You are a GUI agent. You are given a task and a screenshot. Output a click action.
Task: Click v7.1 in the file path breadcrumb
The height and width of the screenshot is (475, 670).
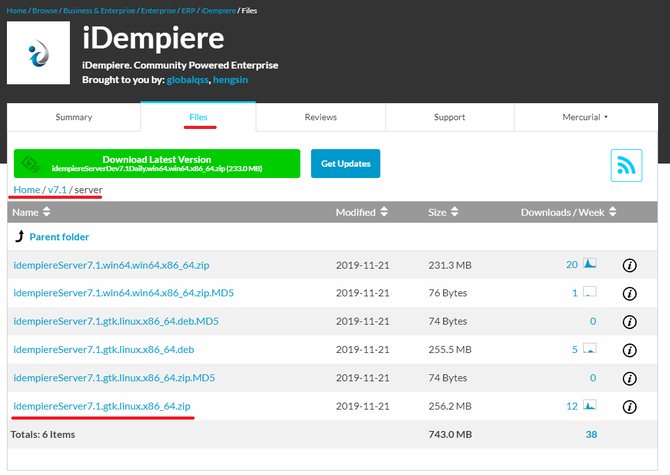[x=57, y=190]
